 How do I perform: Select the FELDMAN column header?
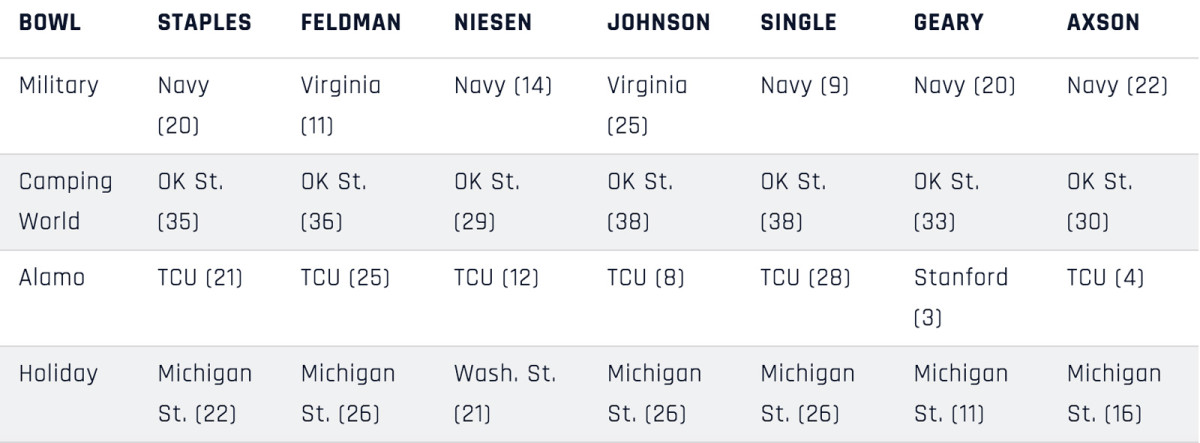353,23
